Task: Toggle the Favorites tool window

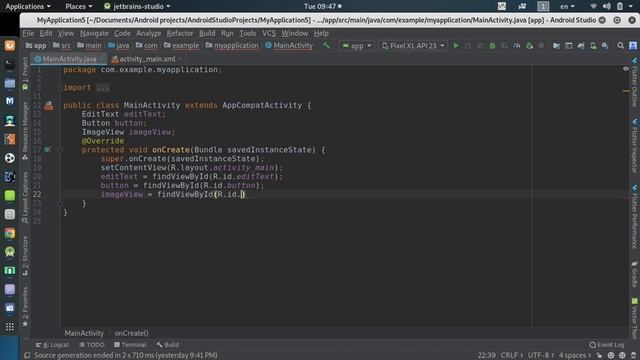Action: point(25,306)
